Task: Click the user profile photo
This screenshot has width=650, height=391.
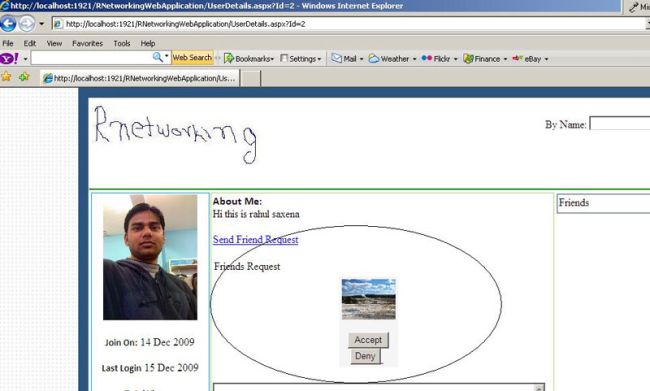Action: tap(150, 257)
